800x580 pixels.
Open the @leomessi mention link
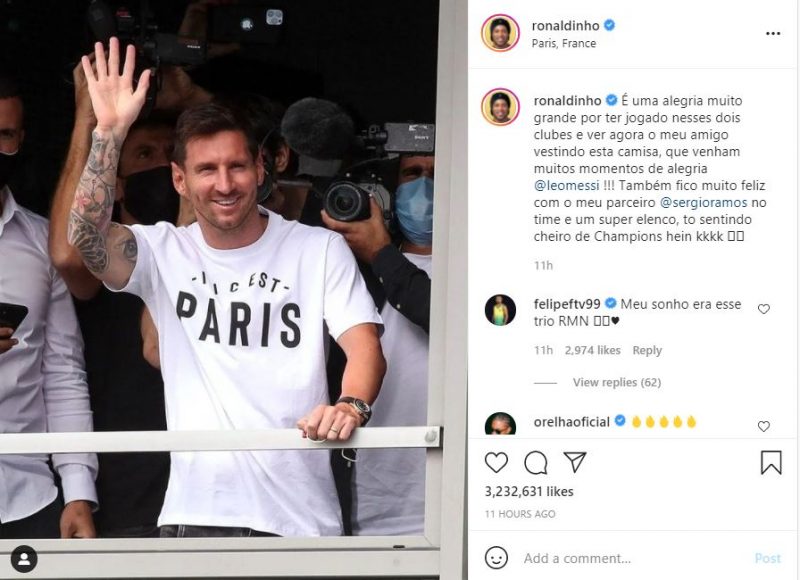[x=566, y=185]
